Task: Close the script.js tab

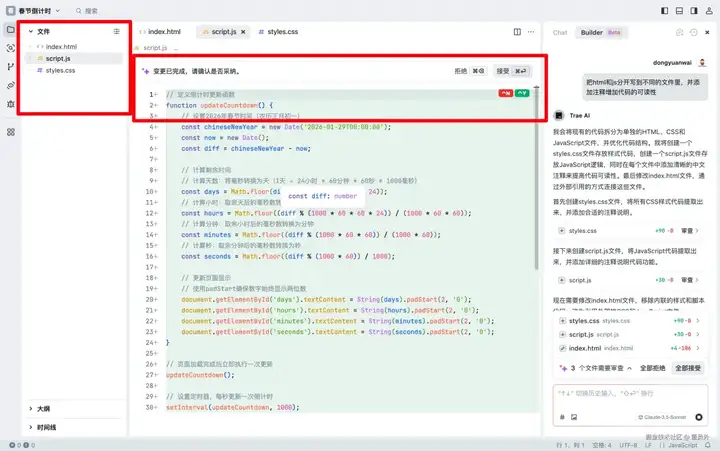Action: [x=243, y=32]
